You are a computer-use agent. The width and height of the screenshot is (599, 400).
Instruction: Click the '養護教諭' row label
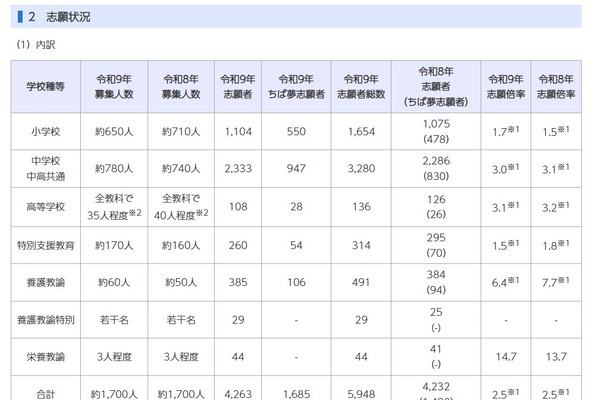(x=45, y=282)
